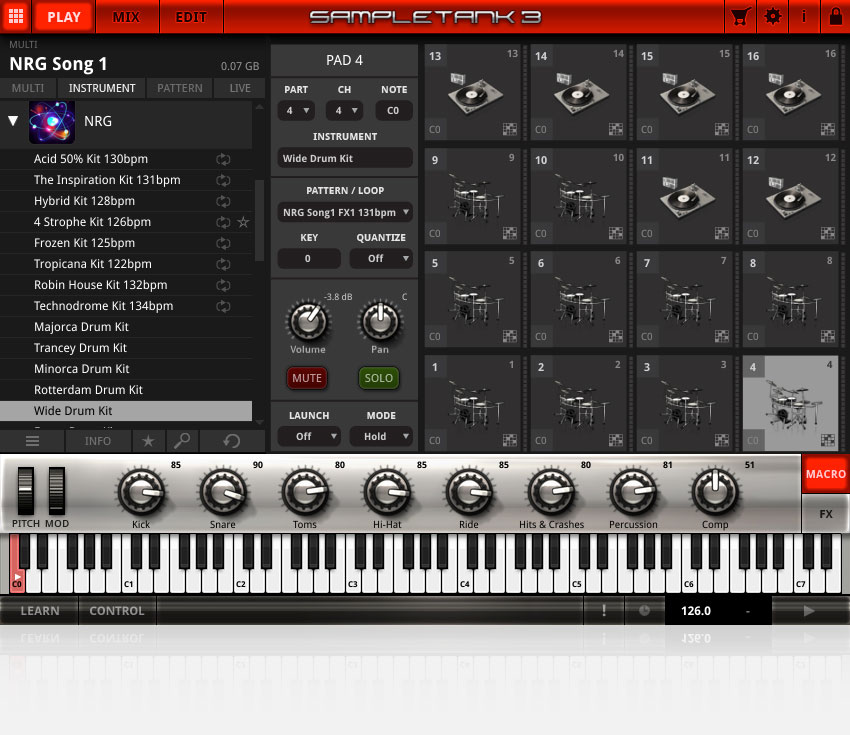850x735 pixels.
Task: Open the QUANTIZE dropdown set to Off
Action: [381, 258]
